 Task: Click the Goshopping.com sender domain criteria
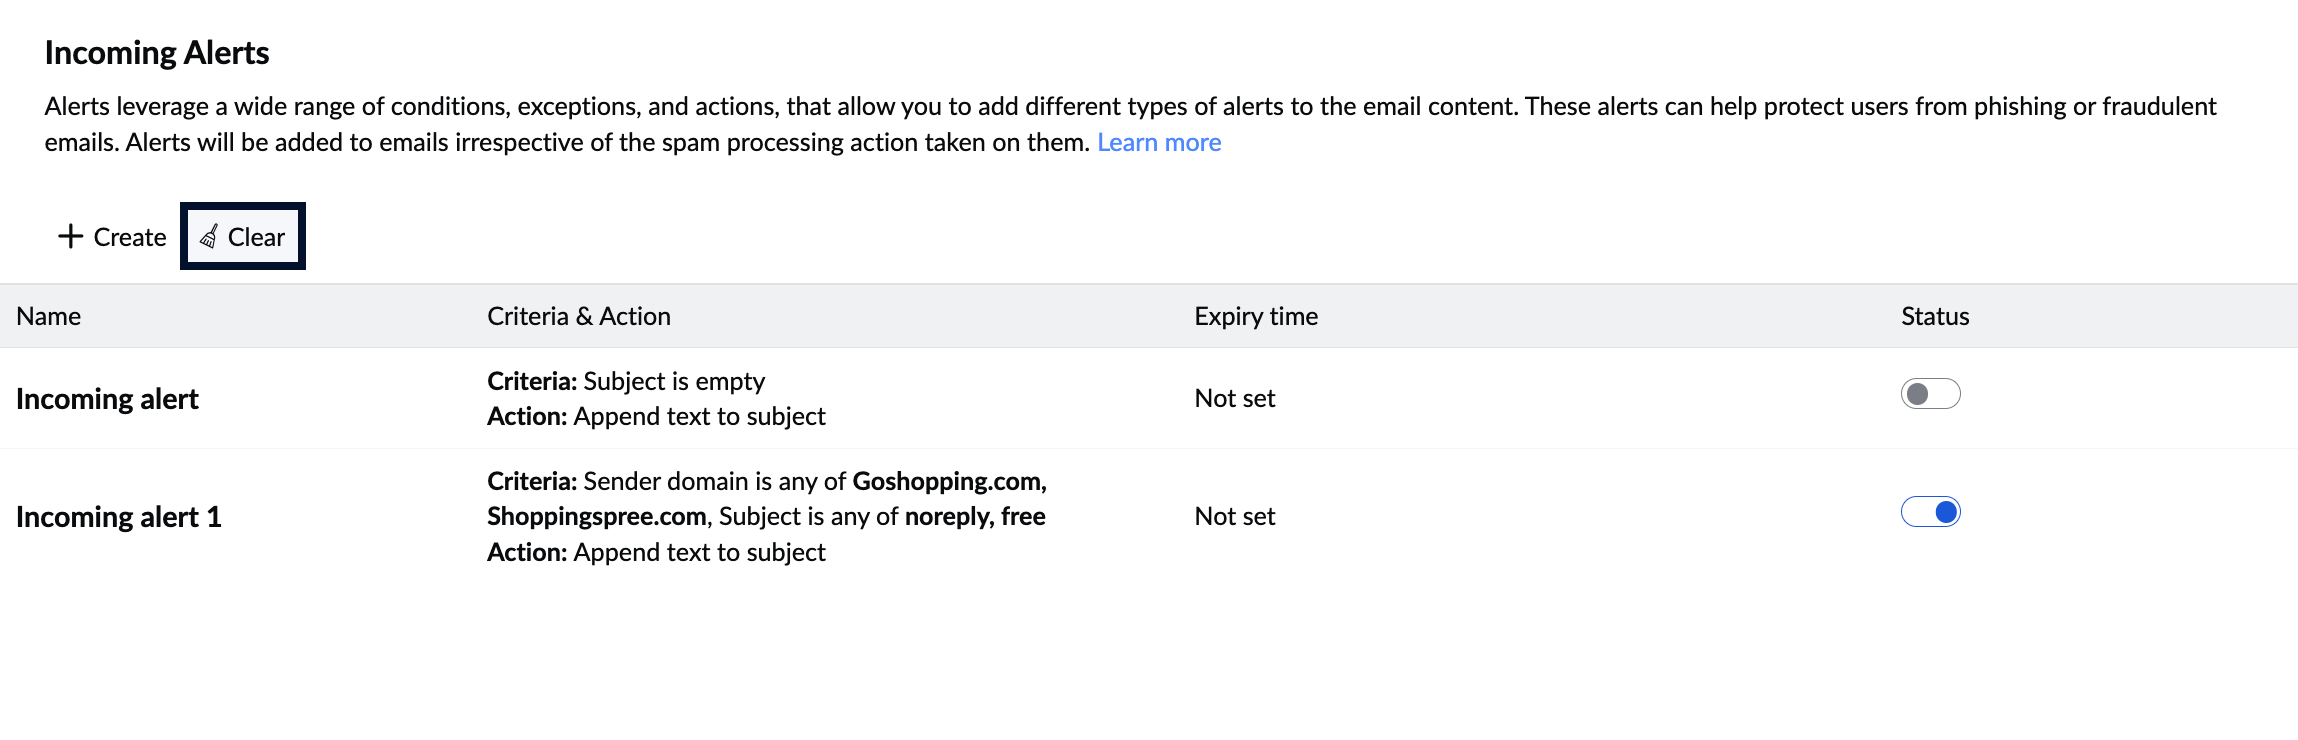pos(949,481)
